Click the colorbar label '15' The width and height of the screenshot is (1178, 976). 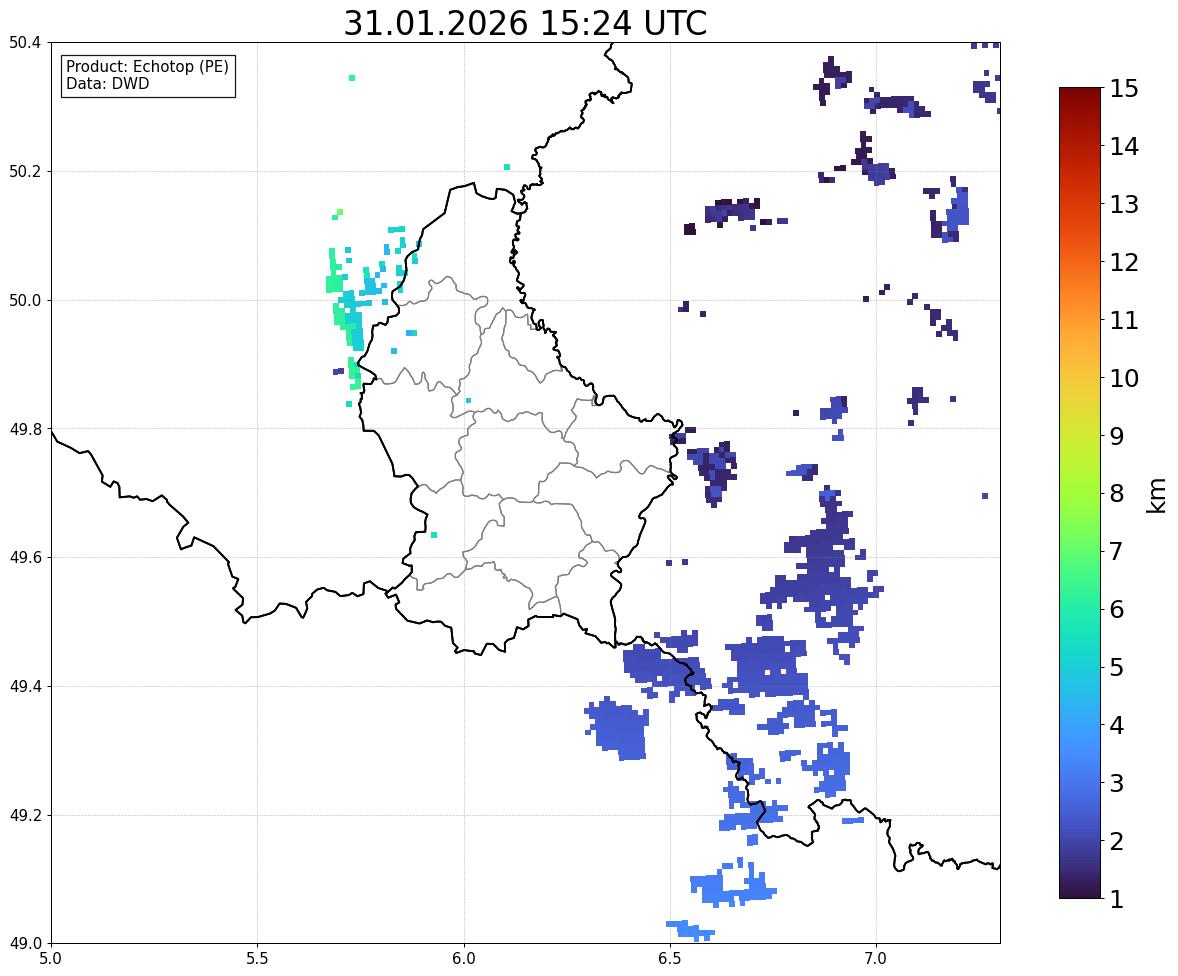pyautogui.click(x=1124, y=89)
